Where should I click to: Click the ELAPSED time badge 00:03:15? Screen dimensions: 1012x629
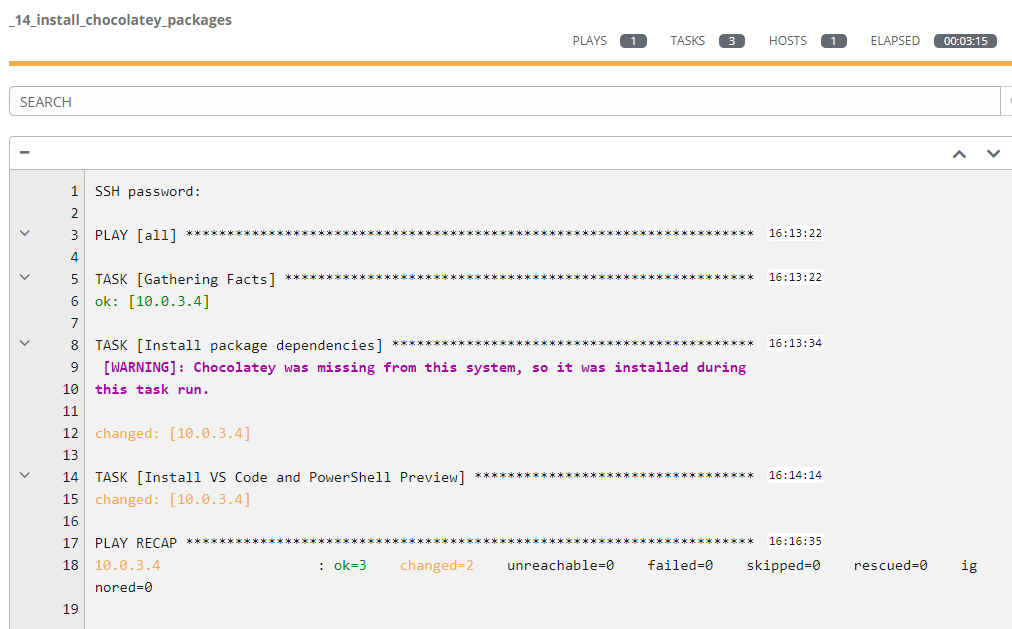click(966, 41)
